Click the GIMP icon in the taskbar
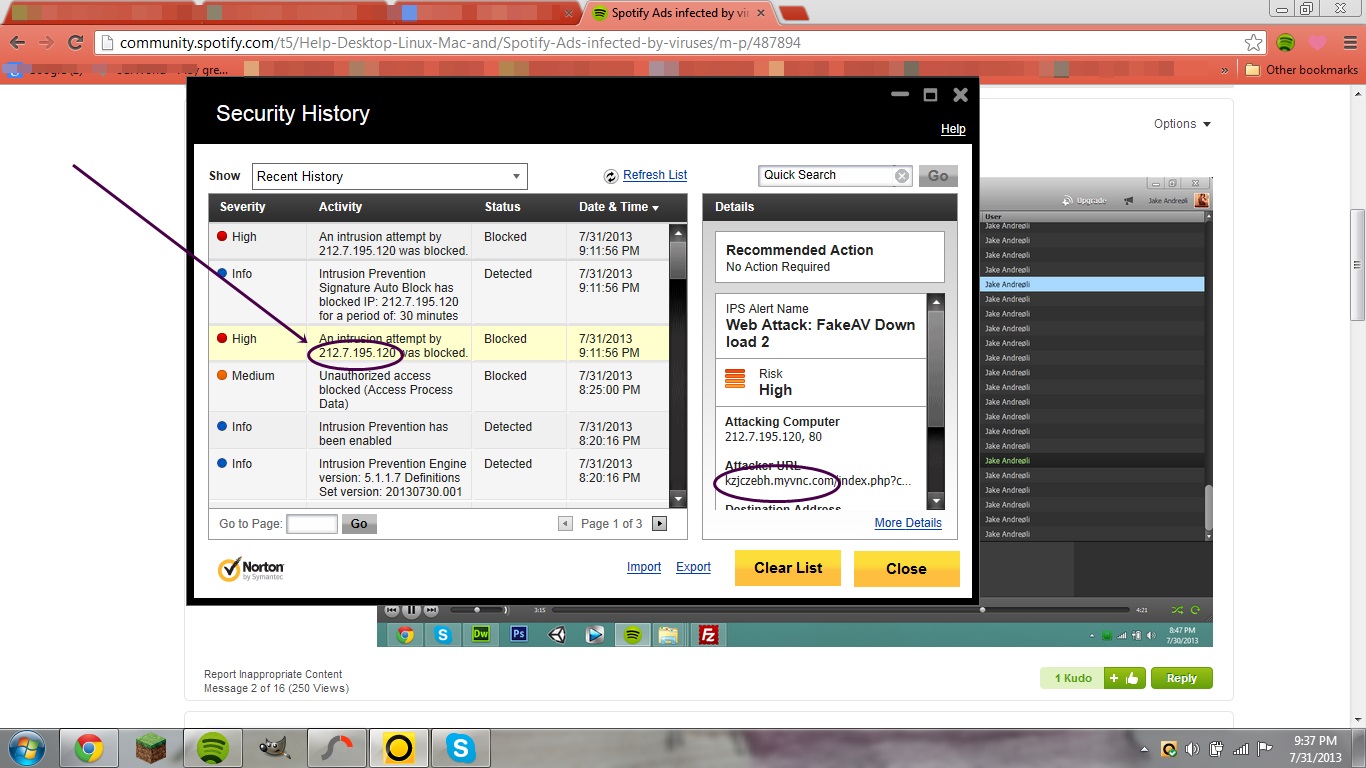The image size is (1366, 768). pos(274,748)
